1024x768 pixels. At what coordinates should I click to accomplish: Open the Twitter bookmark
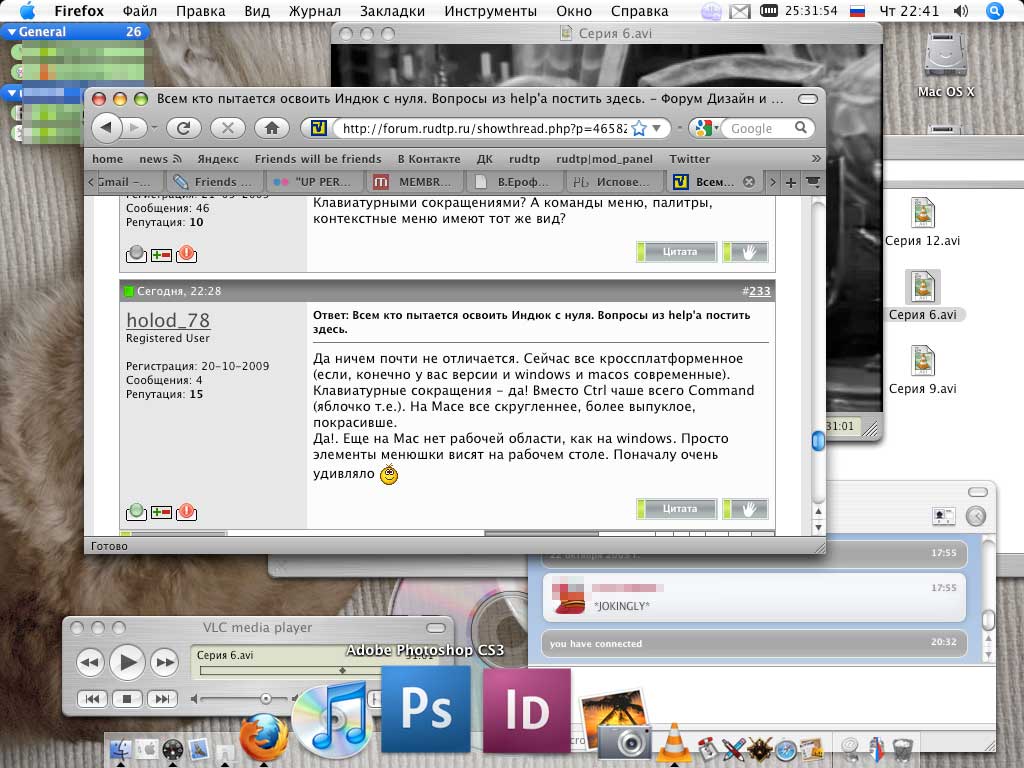[689, 159]
